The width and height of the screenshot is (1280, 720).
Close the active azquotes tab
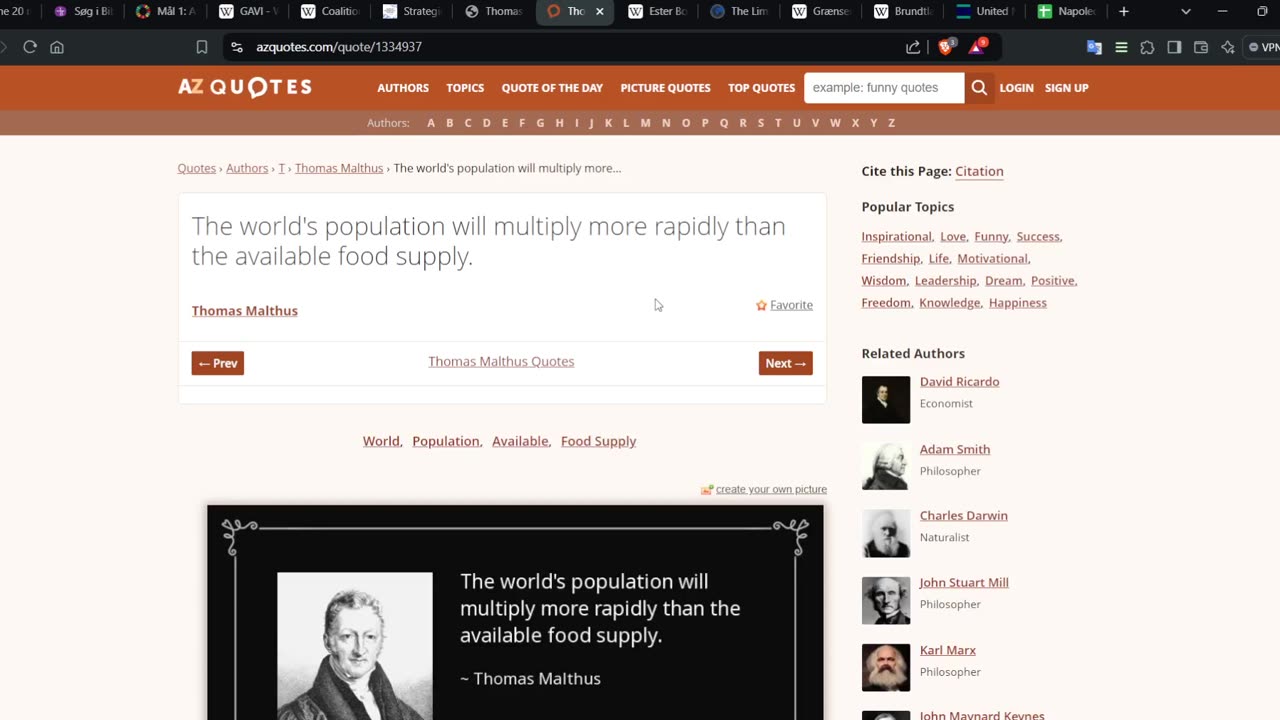[600, 12]
